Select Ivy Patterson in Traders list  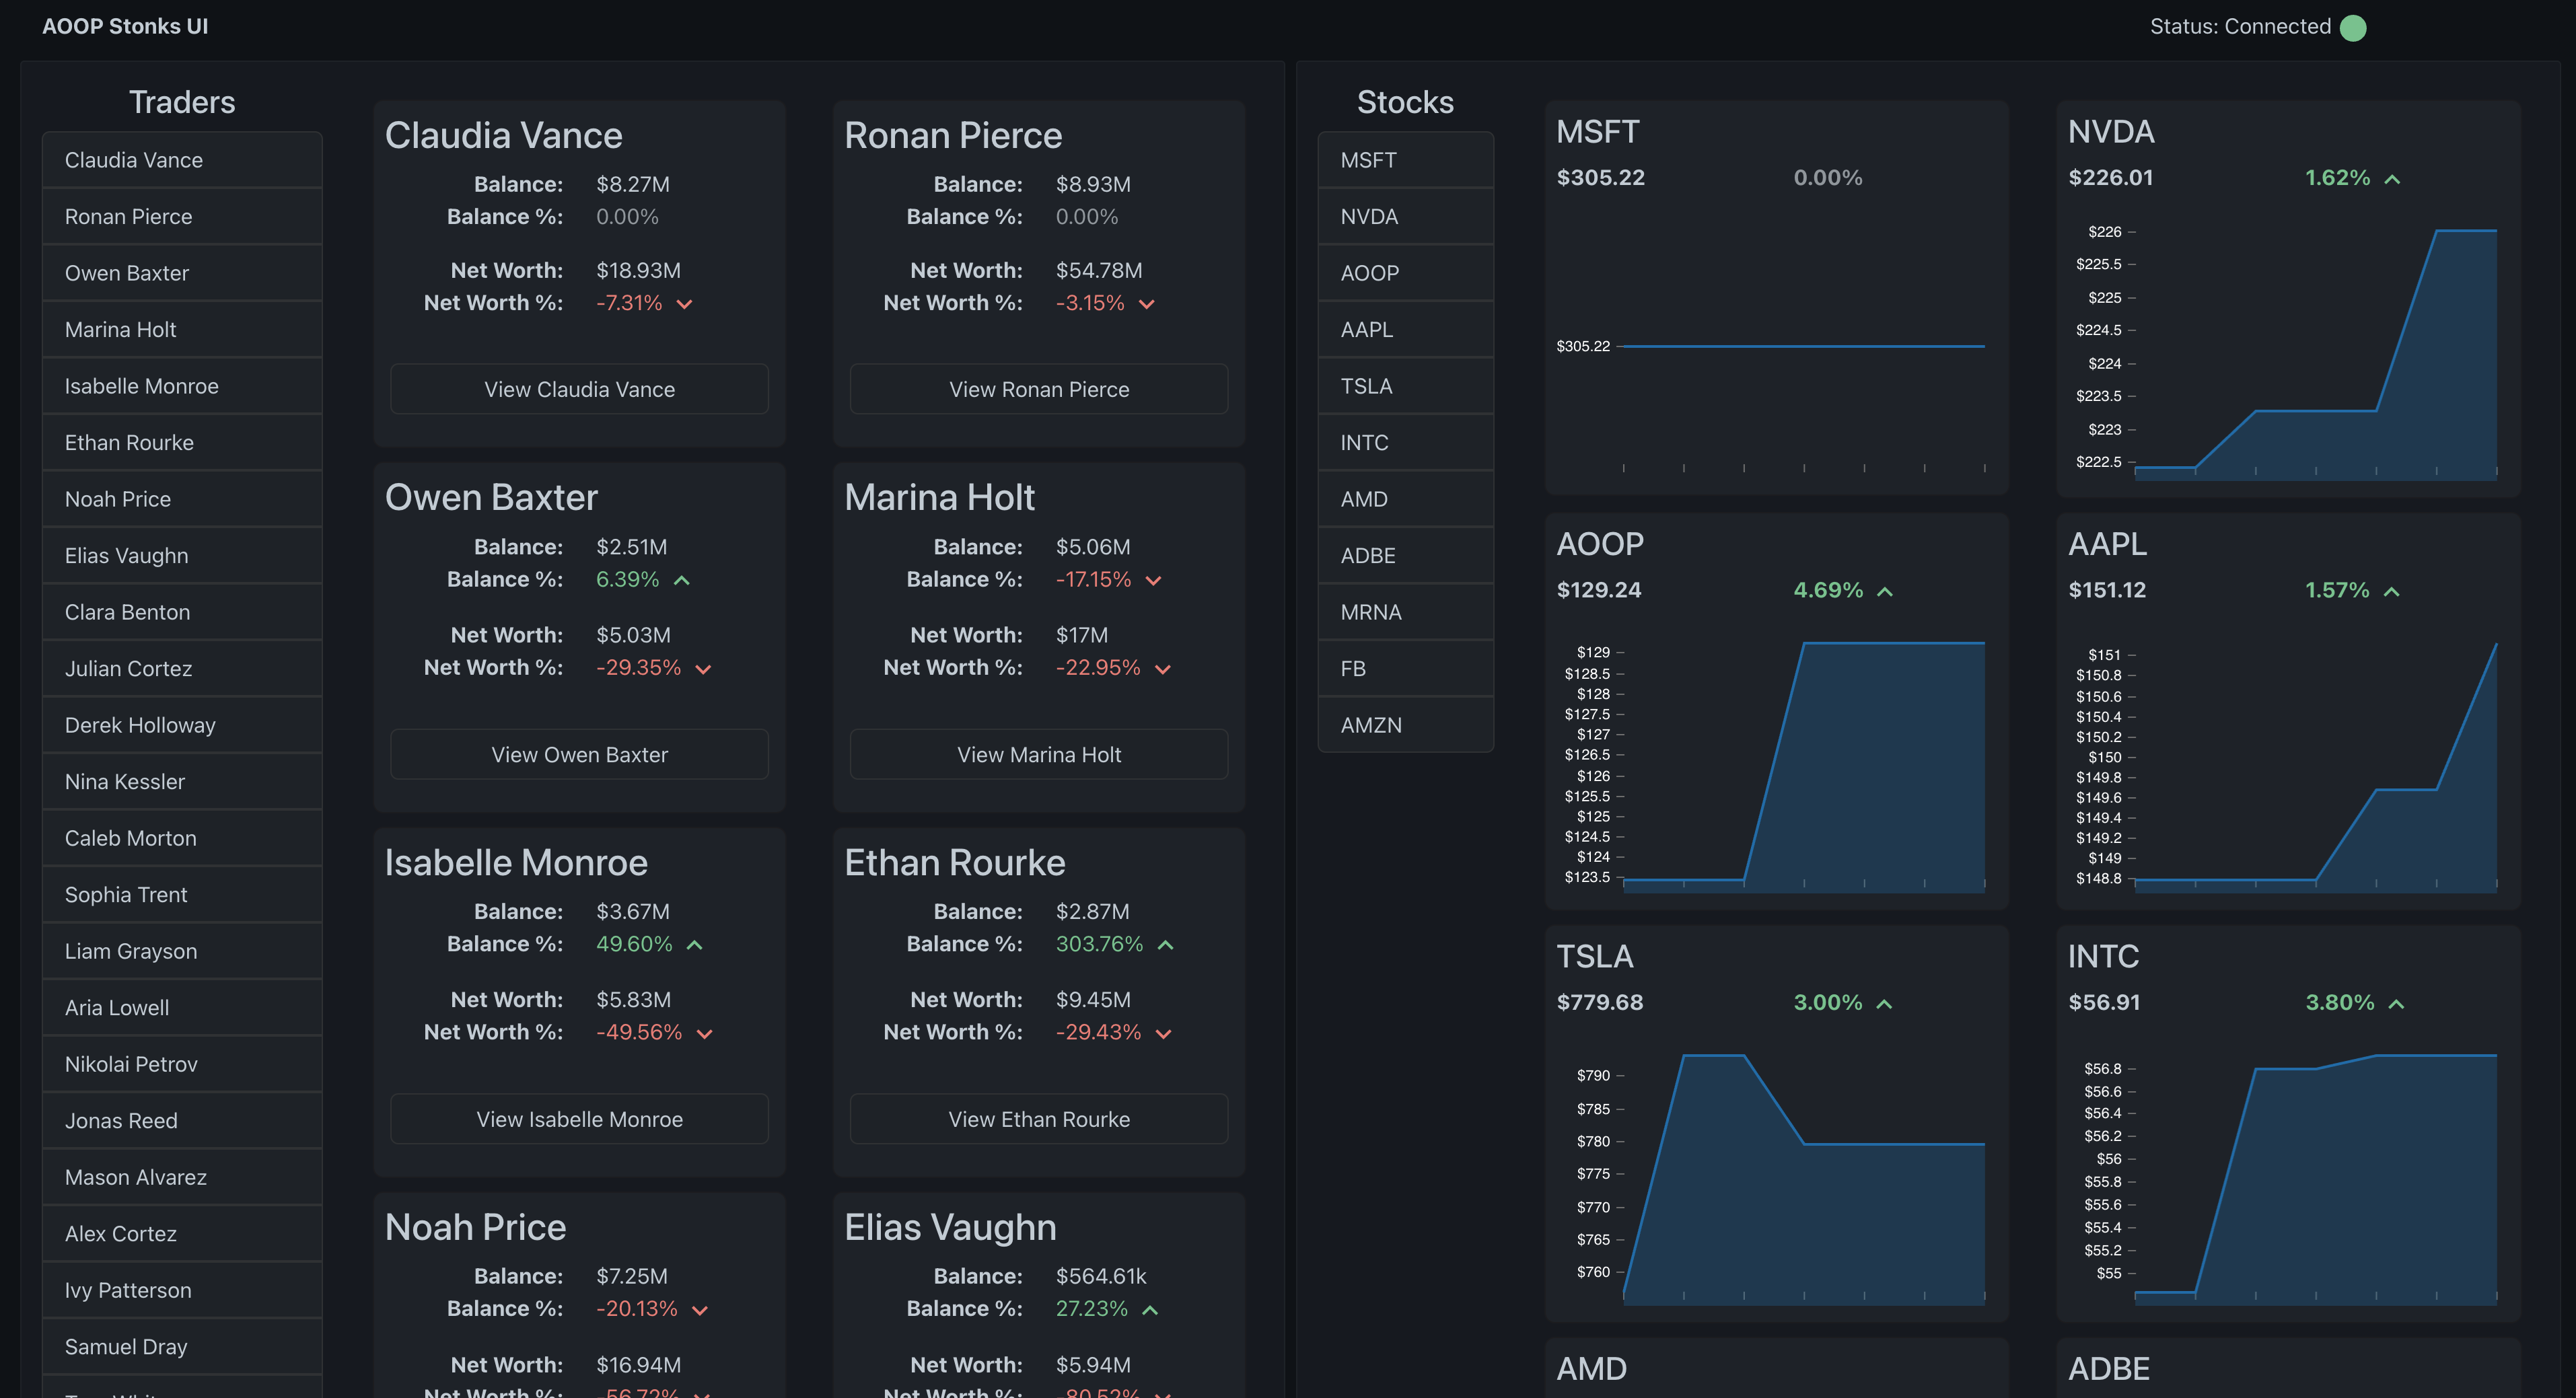click(182, 1290)
